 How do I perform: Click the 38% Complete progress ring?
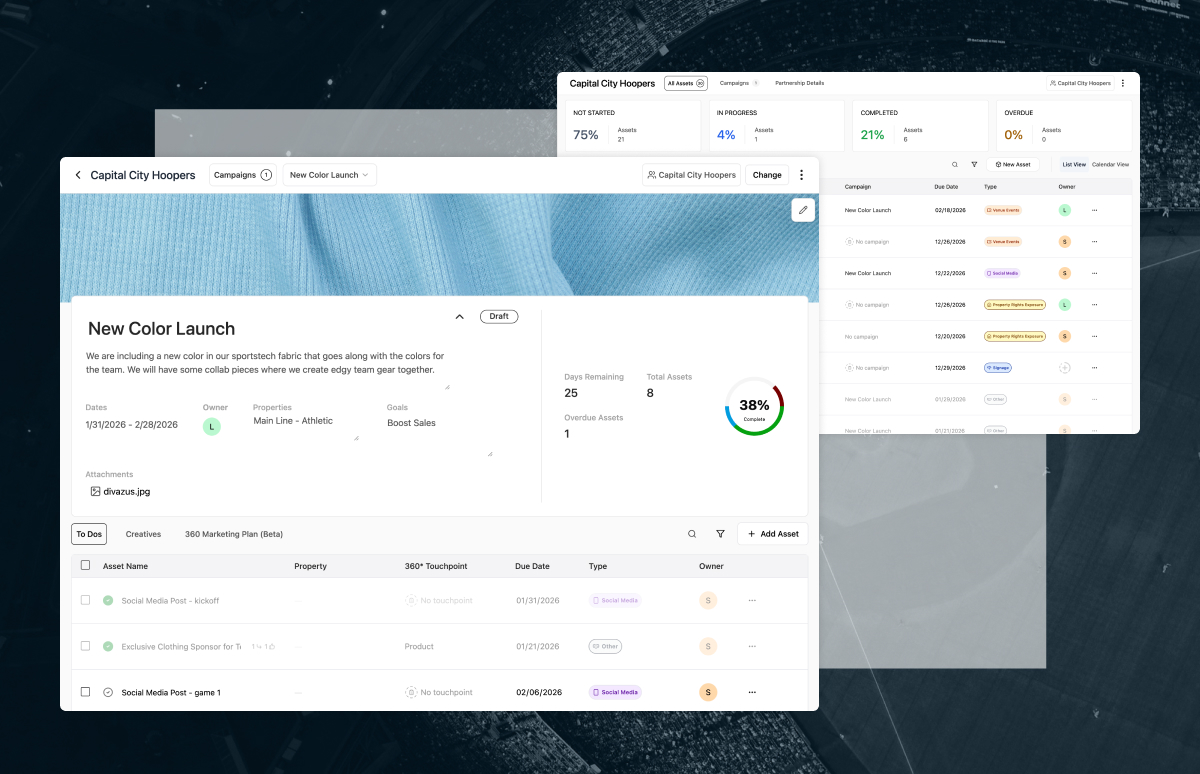(x=754, y=407)
